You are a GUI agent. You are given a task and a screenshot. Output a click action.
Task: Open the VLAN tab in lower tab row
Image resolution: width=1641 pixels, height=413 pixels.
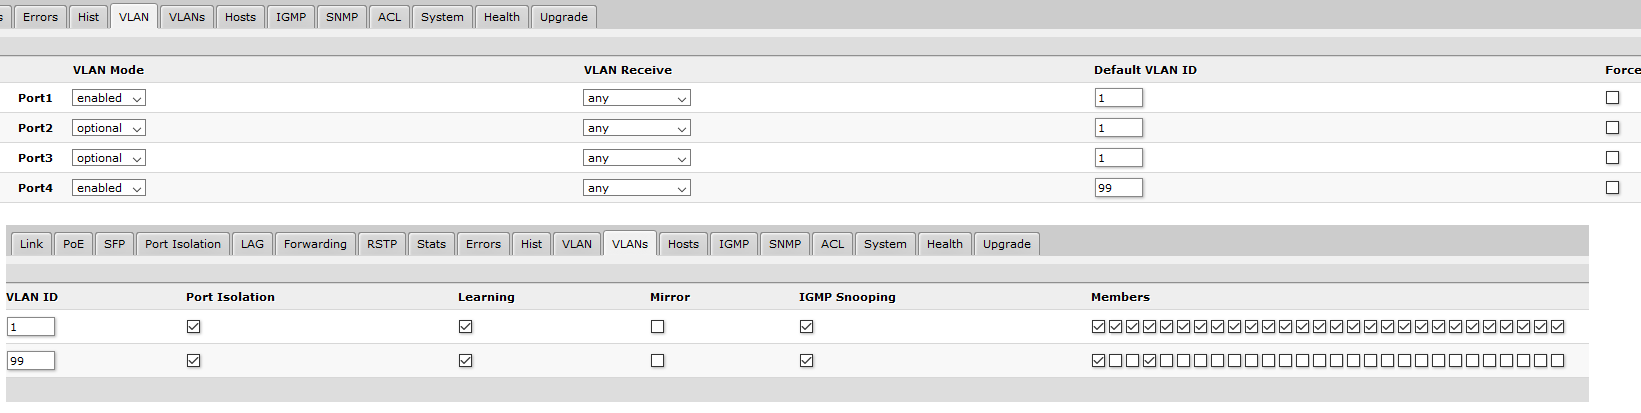(x=577, y=244)
